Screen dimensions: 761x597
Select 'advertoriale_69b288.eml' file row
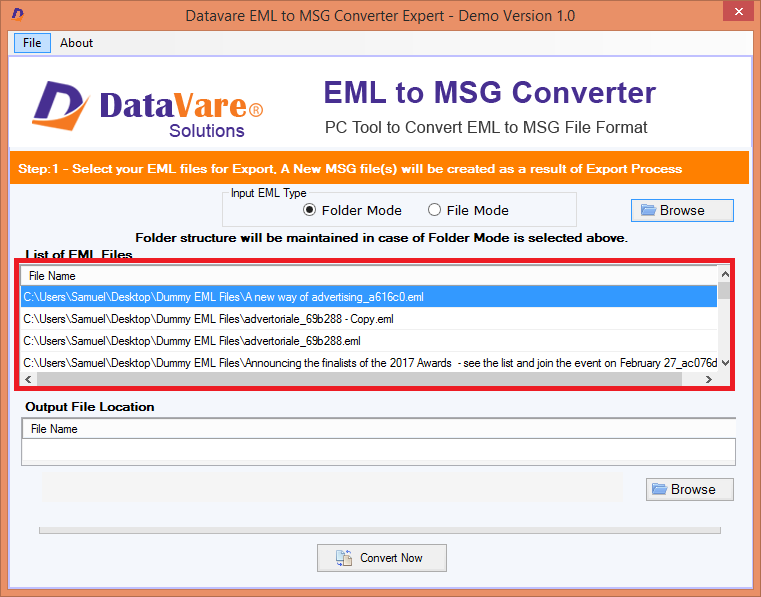tap(369, 341)
